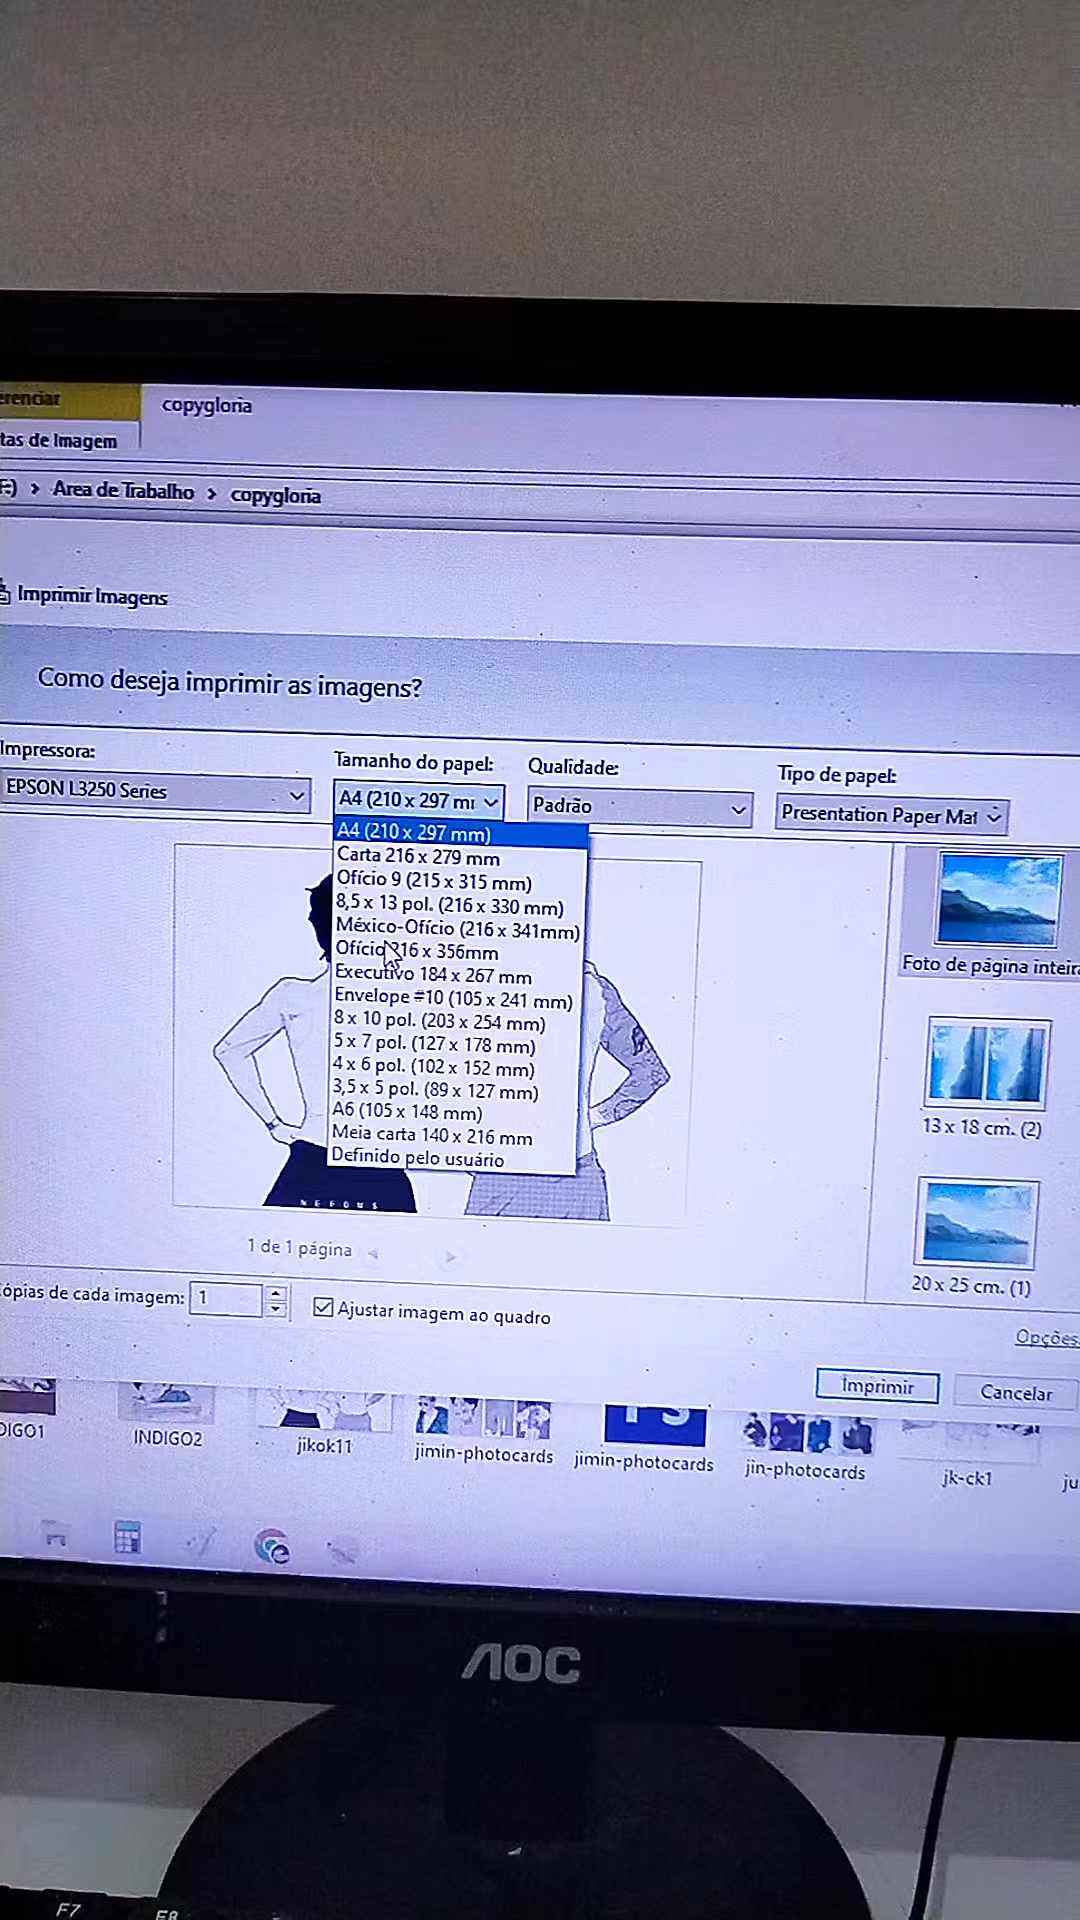Open the Tipo de papel dropdown

tap(891, 815)
